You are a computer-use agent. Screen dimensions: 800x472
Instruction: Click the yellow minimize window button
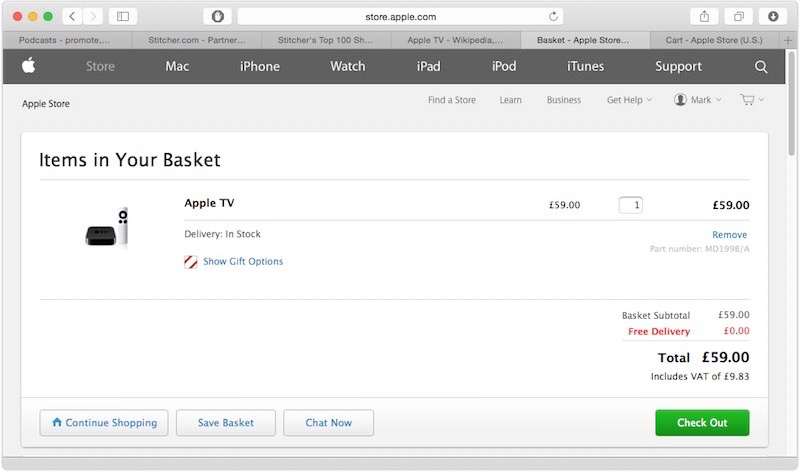click(x=33, y=16)
